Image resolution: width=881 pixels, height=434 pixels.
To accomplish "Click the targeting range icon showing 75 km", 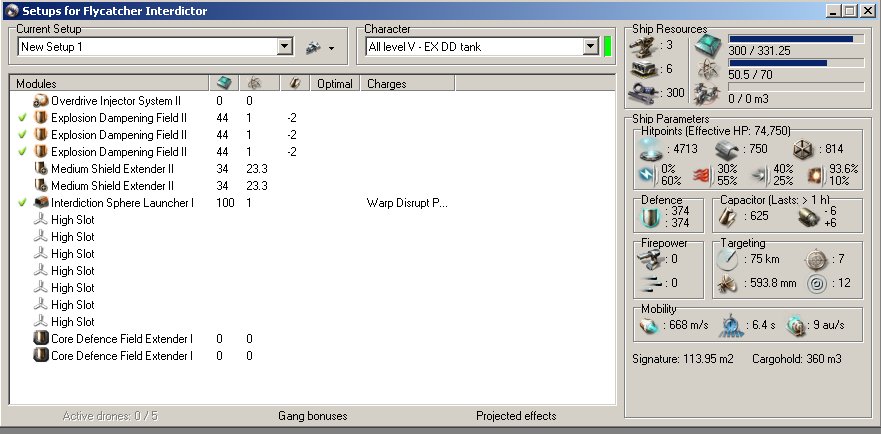I will [x=727, y=260].
